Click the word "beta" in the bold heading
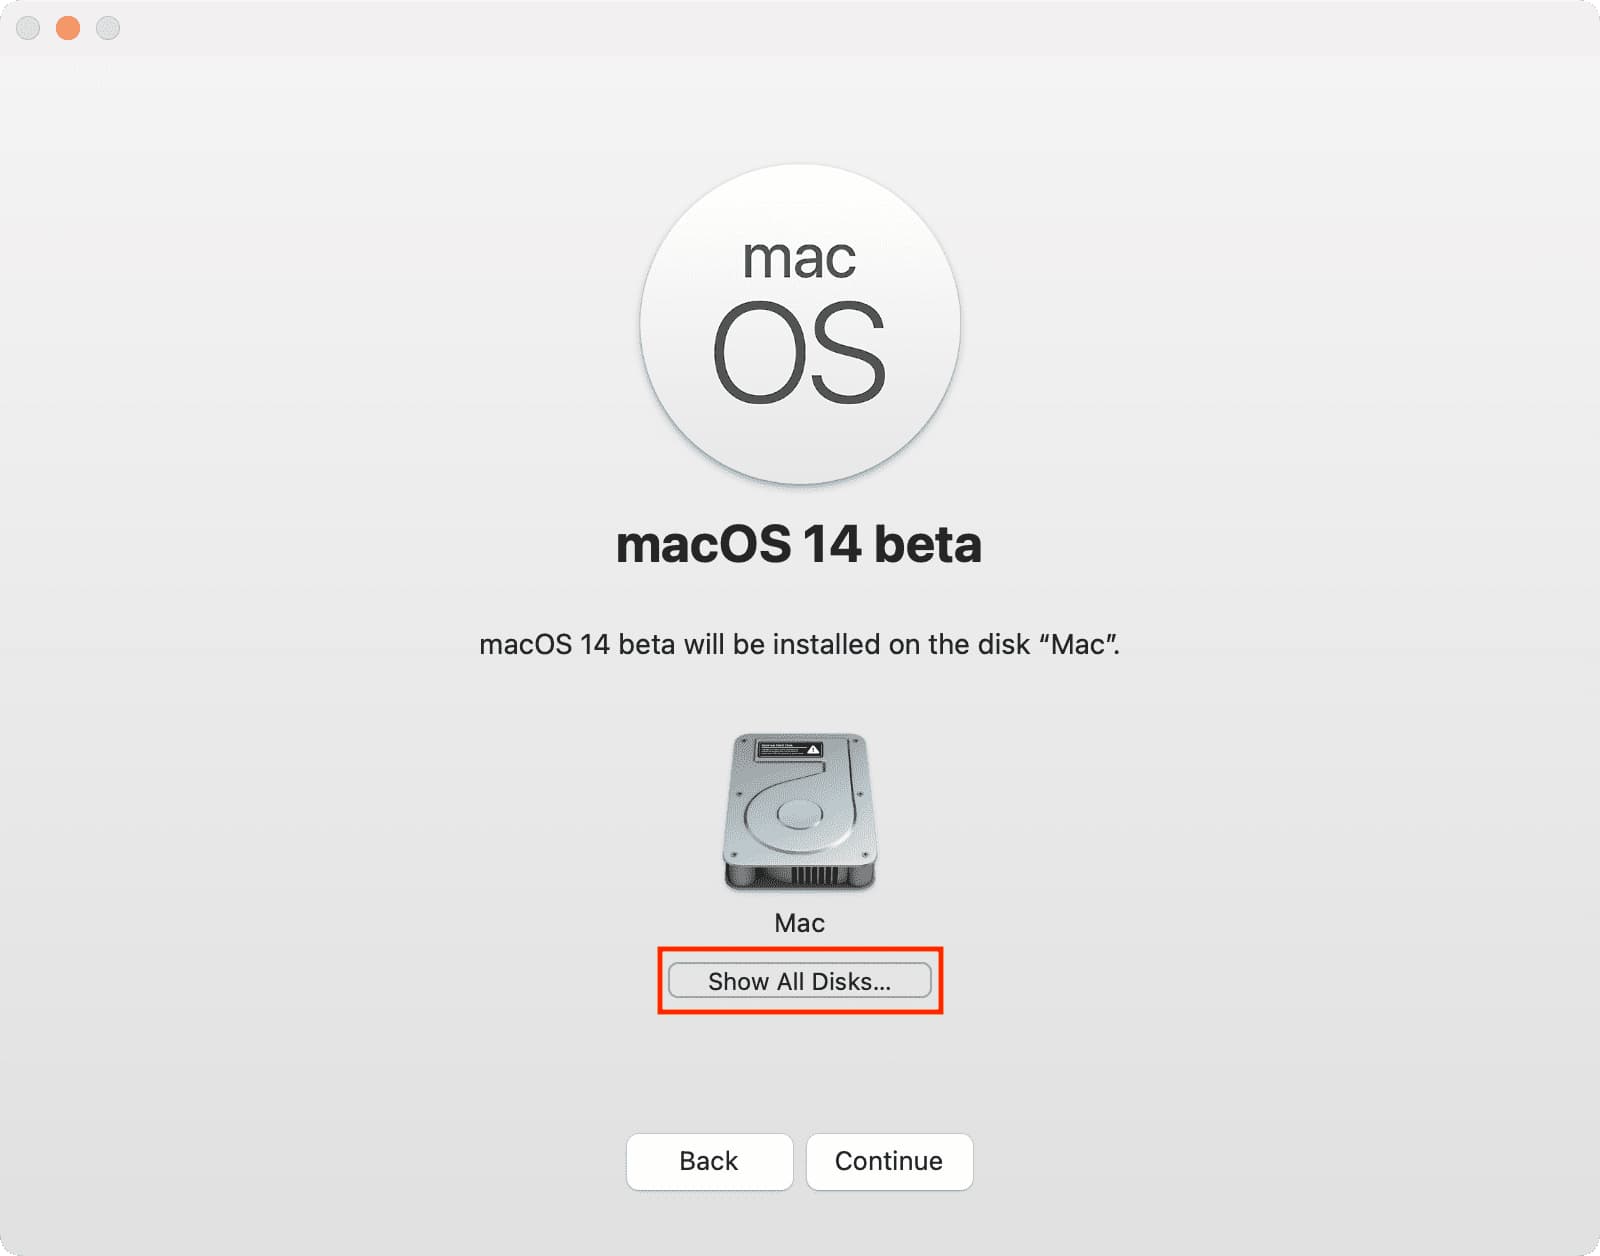Image resolution: width=1600 pixels, height=1256 pixels. [928, 545]
